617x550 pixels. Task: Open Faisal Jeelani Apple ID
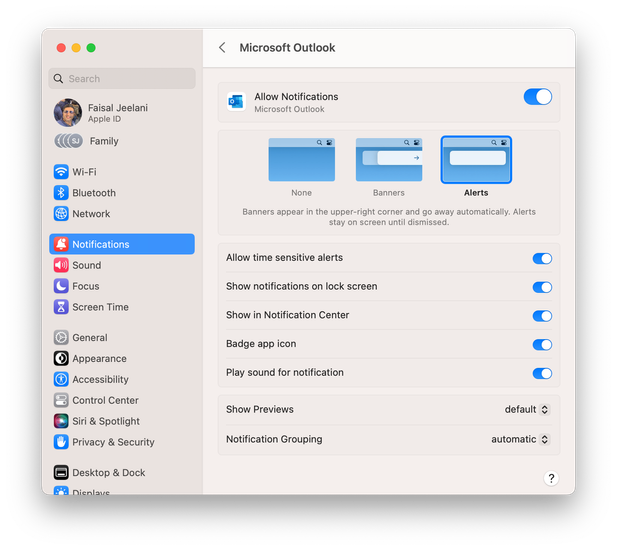pos(122,113)
